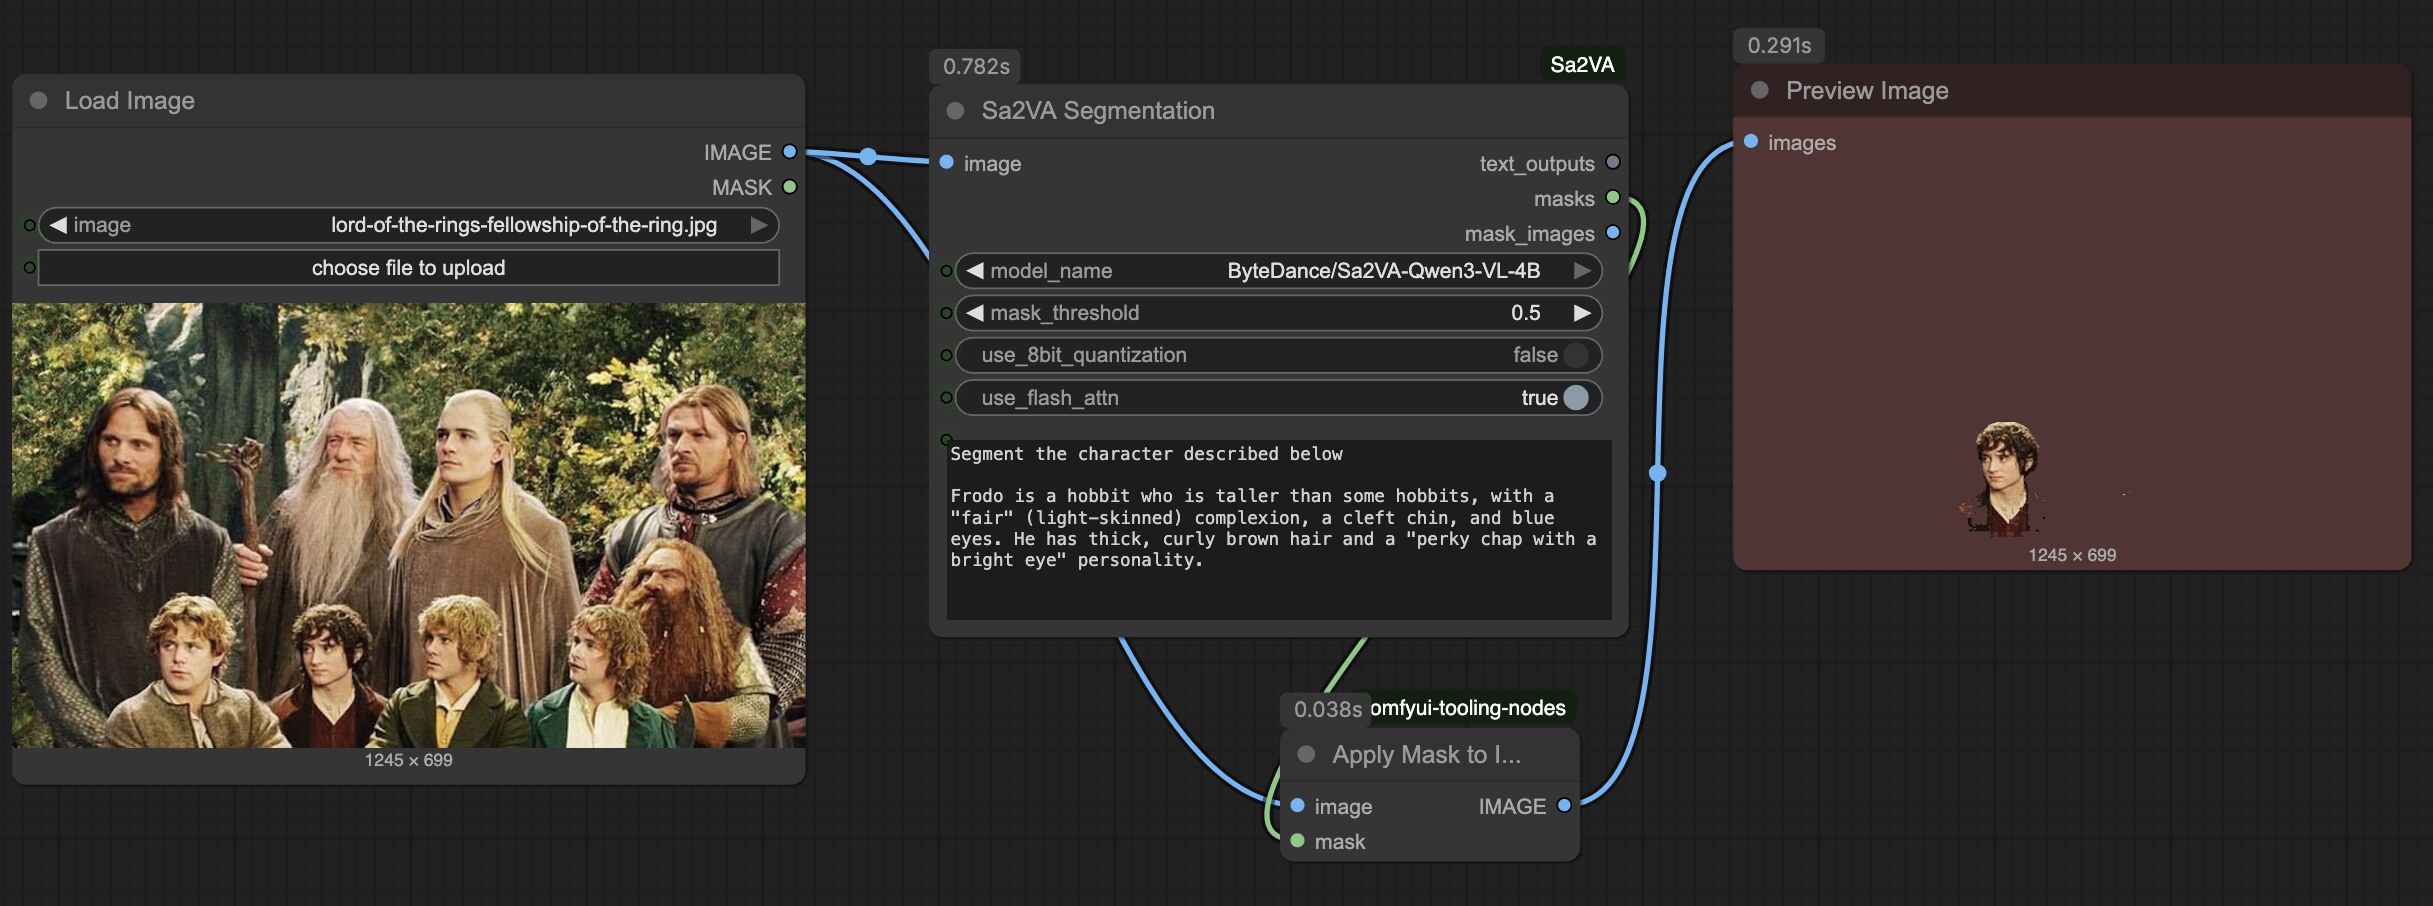Image resolution: width=2433 pixels, height=906 pixels.
Task: Click the widget input socket beside use_8bit_quantization
Action: pos(946,355)
